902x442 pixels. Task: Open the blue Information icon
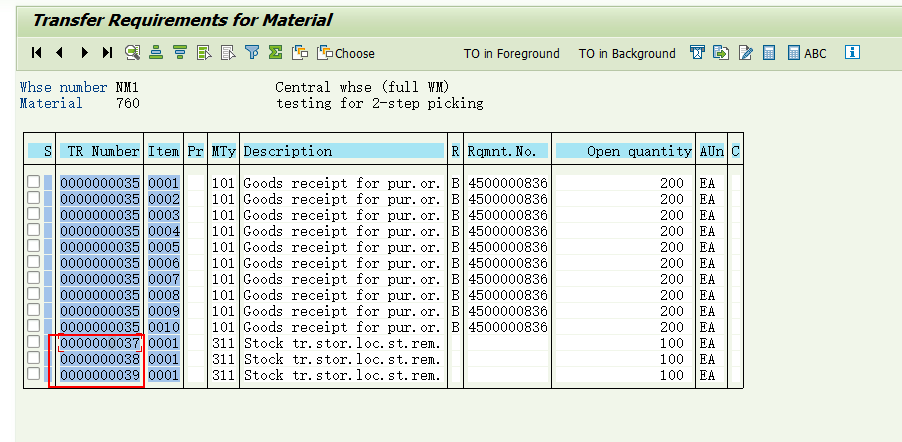click(853, 53)
